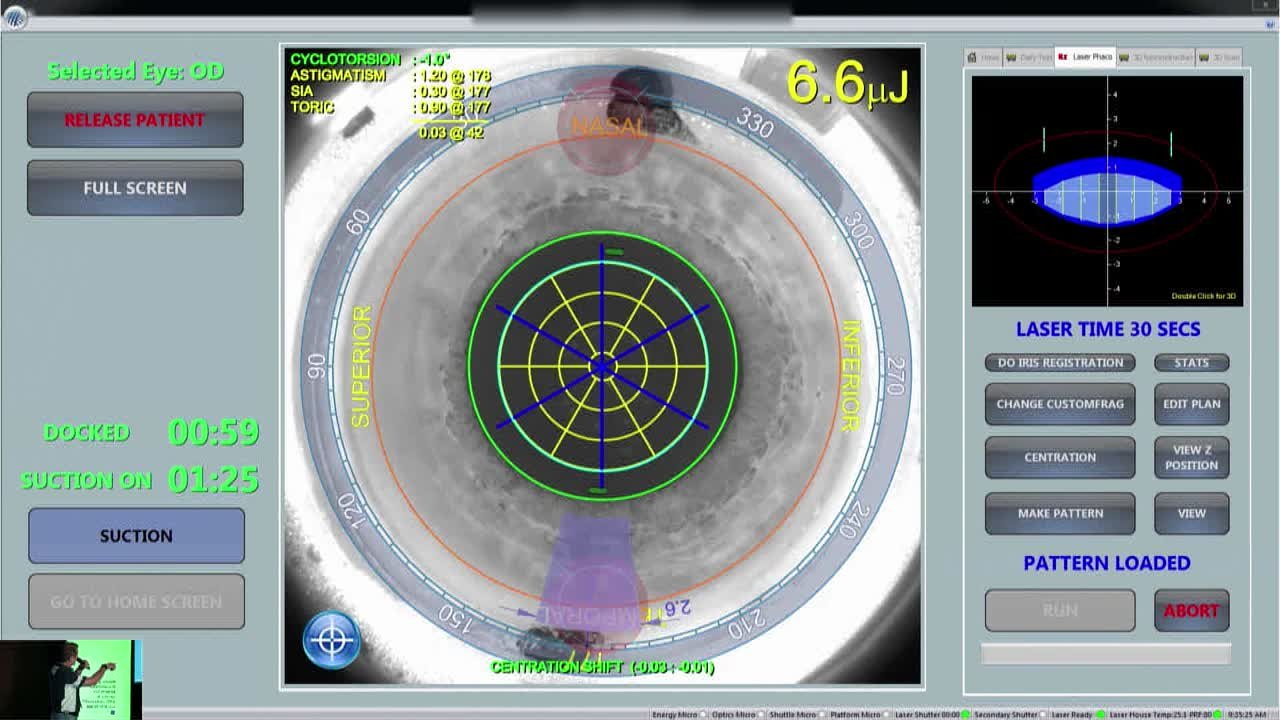Click the laser progress bar below RUN
The width and height of the screenshot is (1280, 720).
click(1106, 654)
